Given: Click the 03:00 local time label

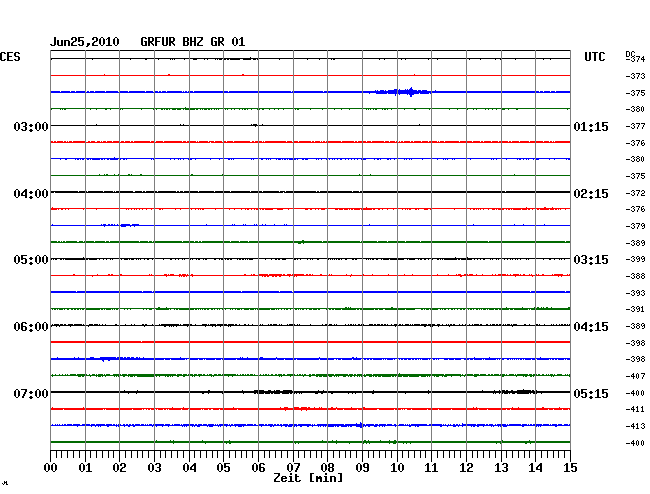Looking at the screenshot, I should (31, 126).
